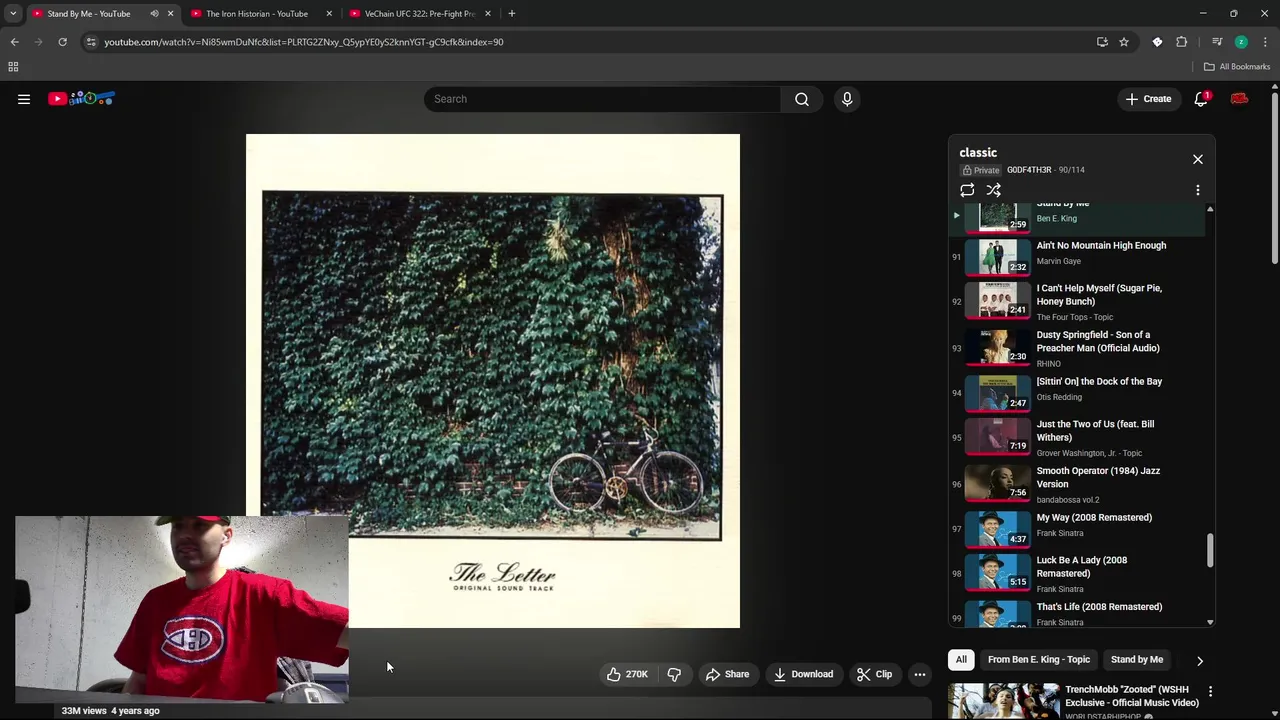Image resolution: width=1280 pixels, height=720 pixels.
Task: Open tab search dropdown
Action: (13, 14)
